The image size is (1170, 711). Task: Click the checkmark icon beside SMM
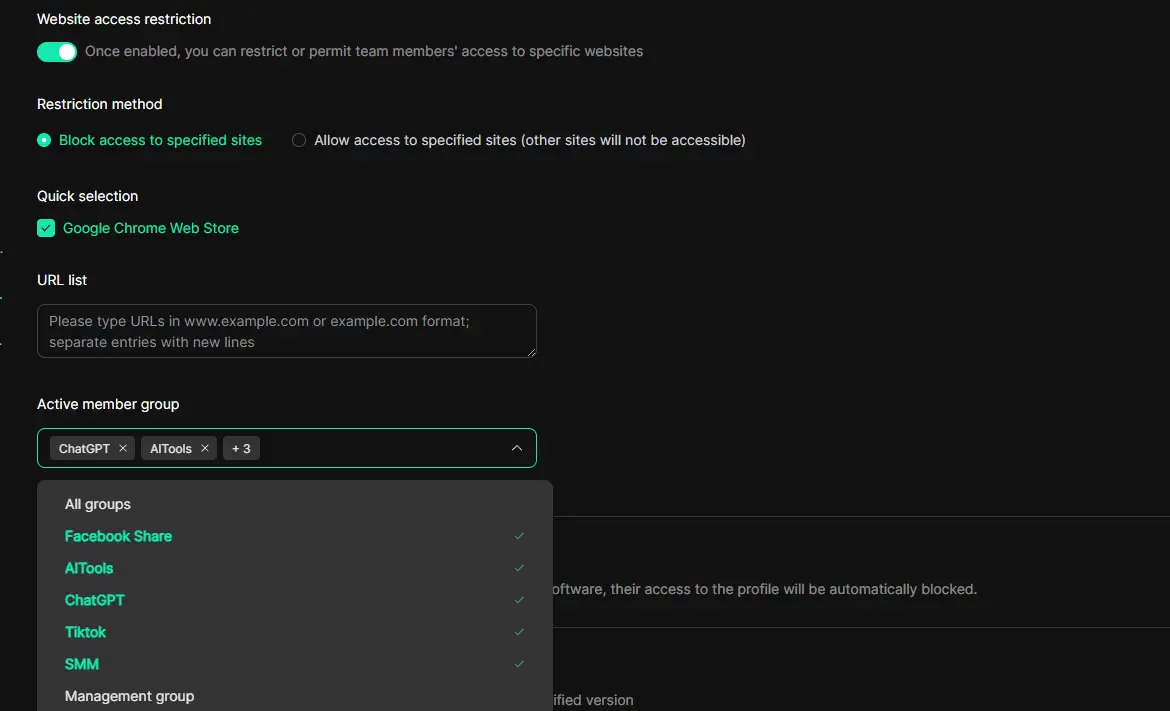(519, 664)
